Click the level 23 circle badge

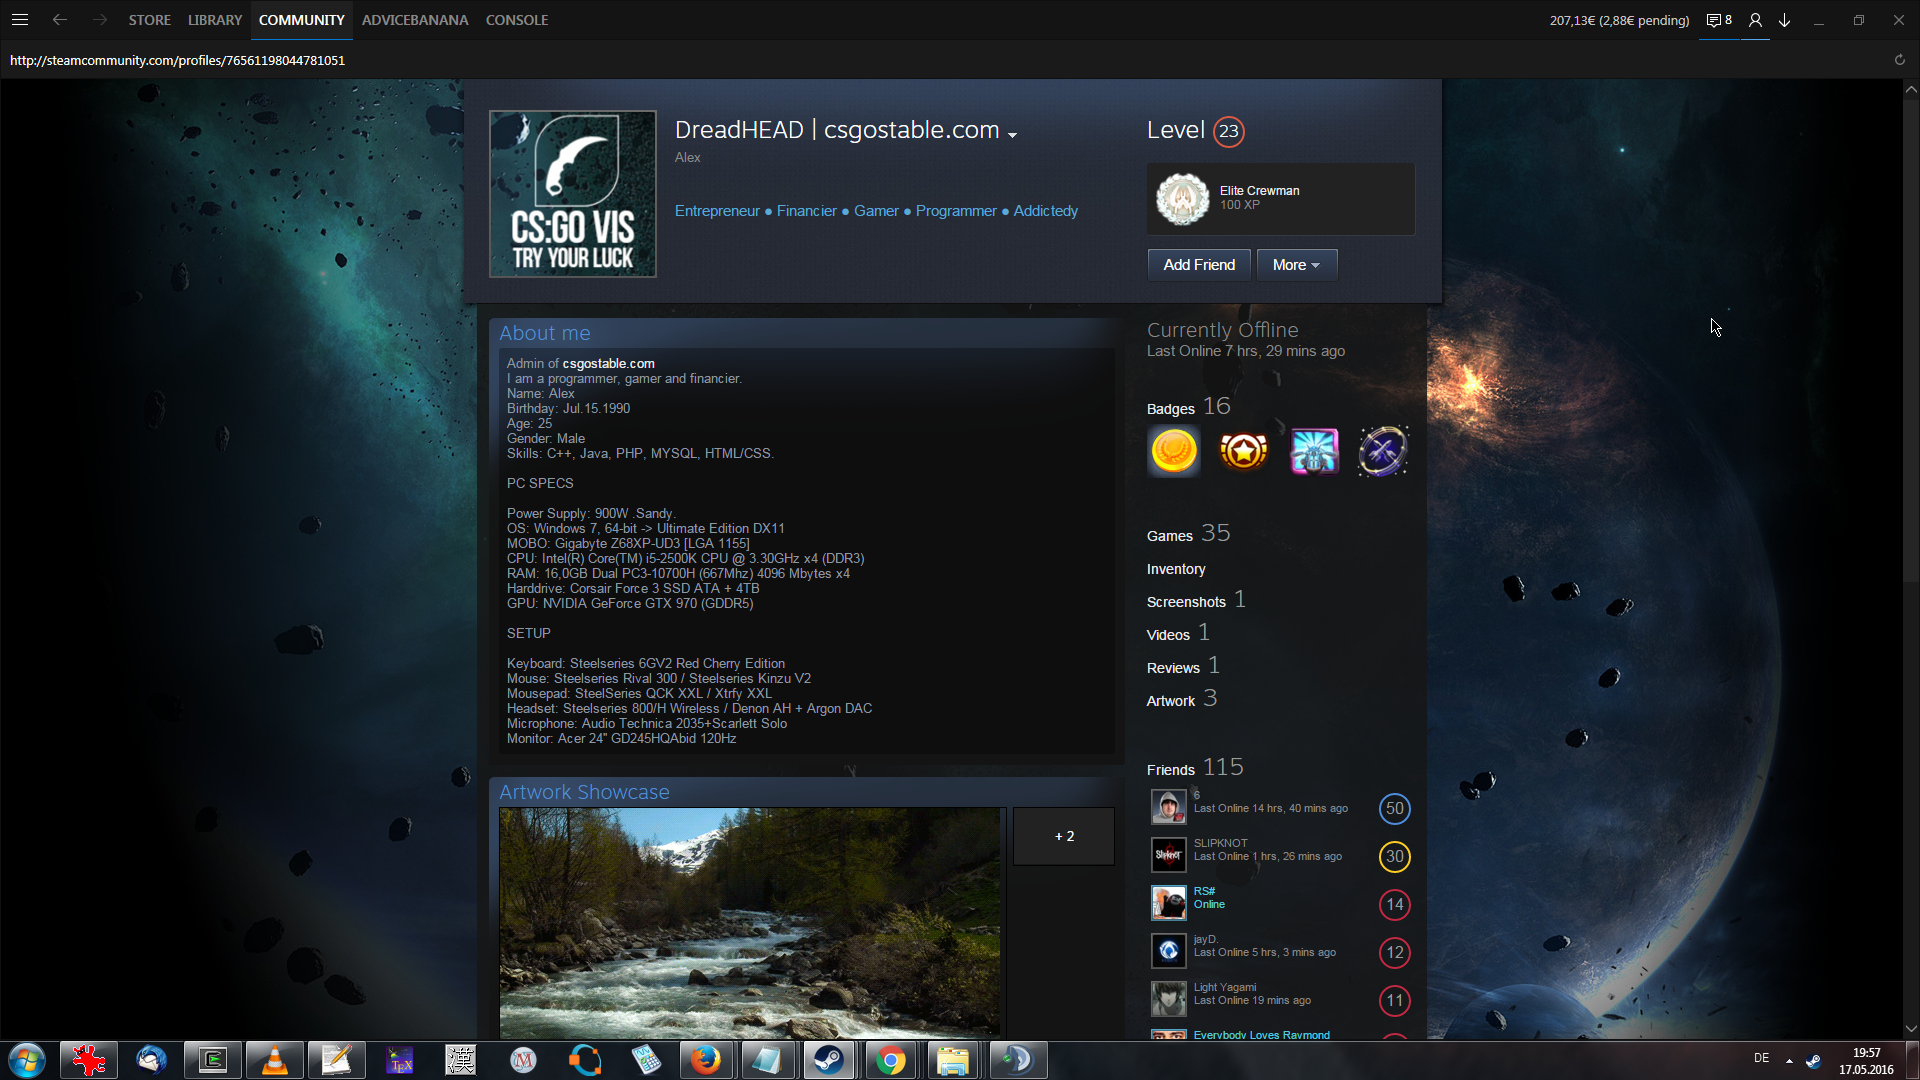click(x=1228, y=131)
